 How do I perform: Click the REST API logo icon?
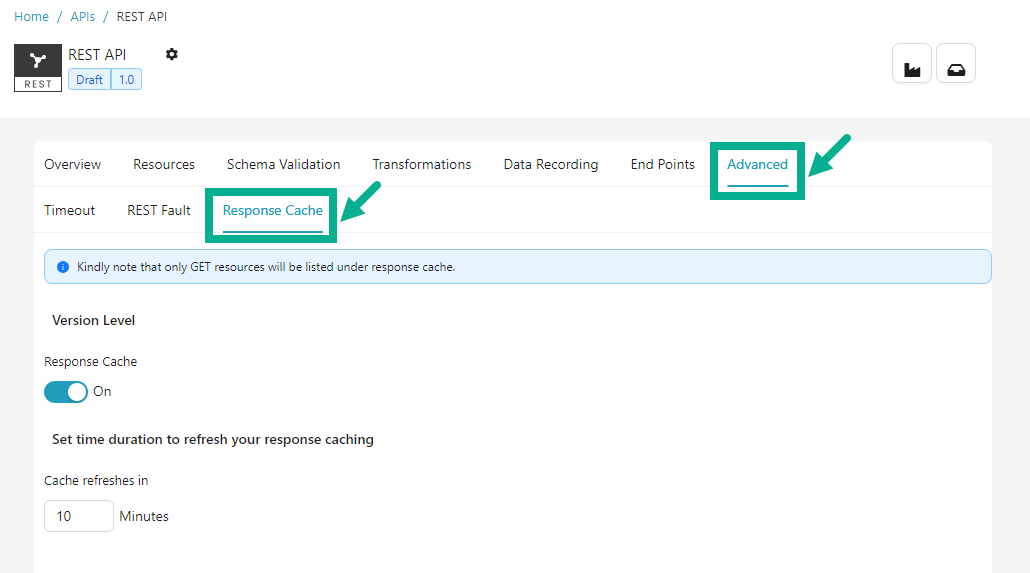click(x=38, y=68)
